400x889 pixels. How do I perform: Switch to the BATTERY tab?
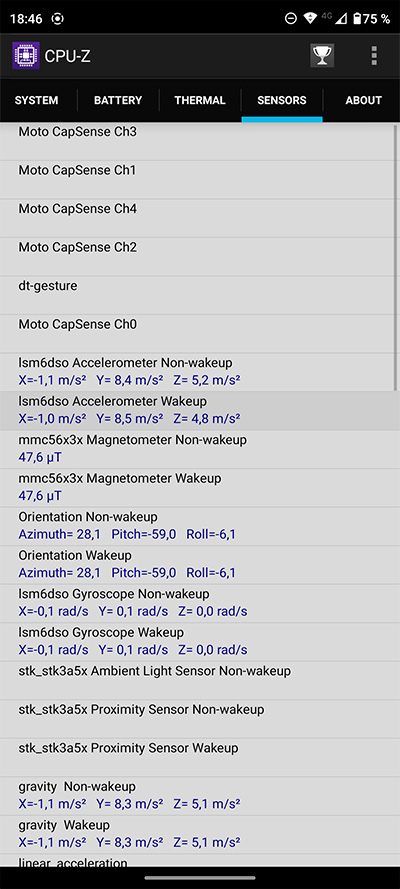pos(118,100)
